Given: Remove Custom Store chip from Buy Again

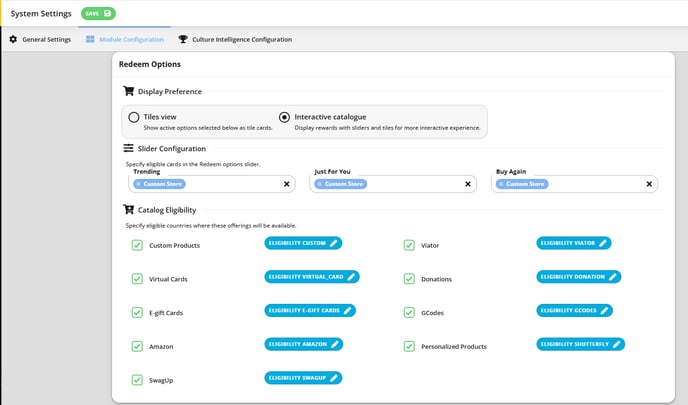Looking at the screenshot, I should coord(501,184).
